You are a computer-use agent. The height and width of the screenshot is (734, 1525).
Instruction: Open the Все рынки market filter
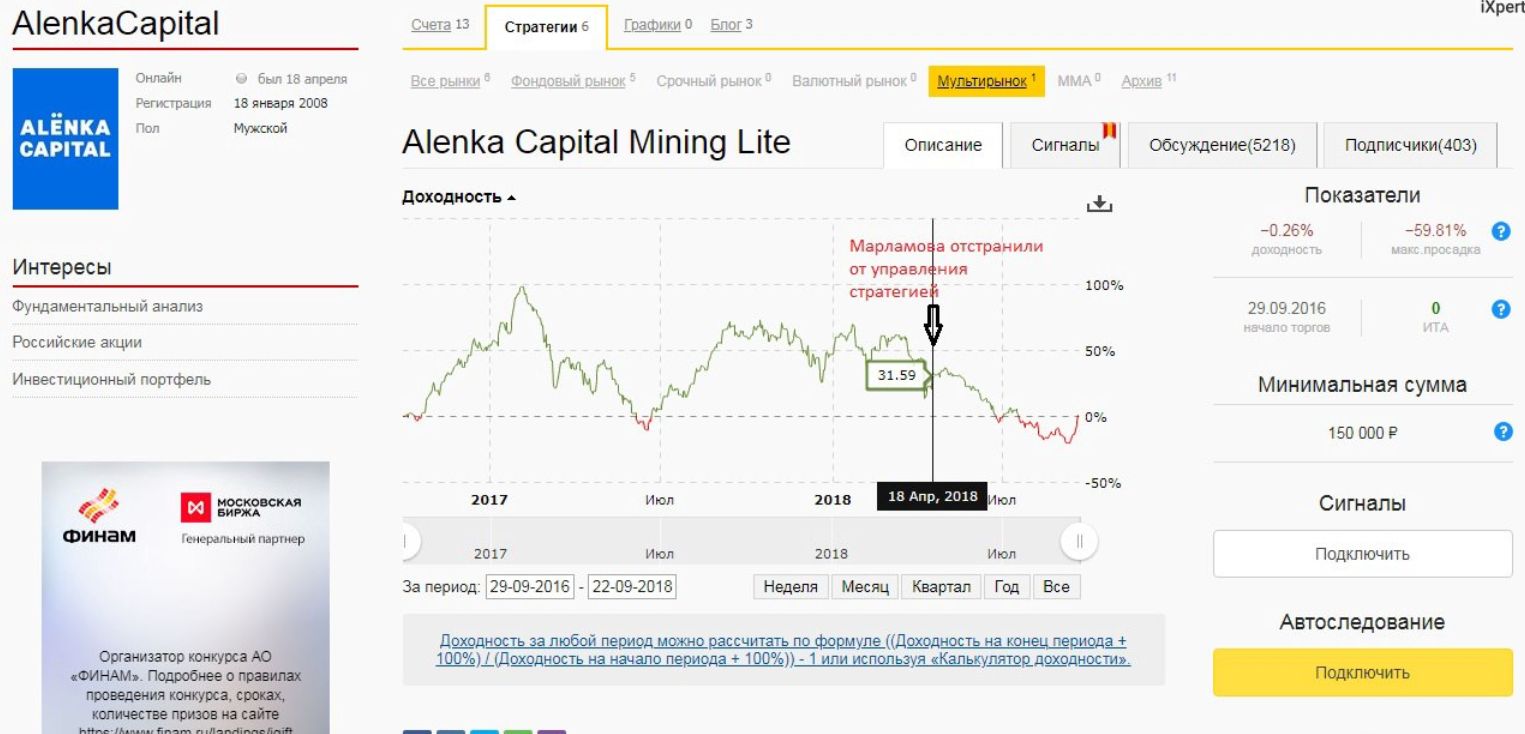(x=445, y=81)
